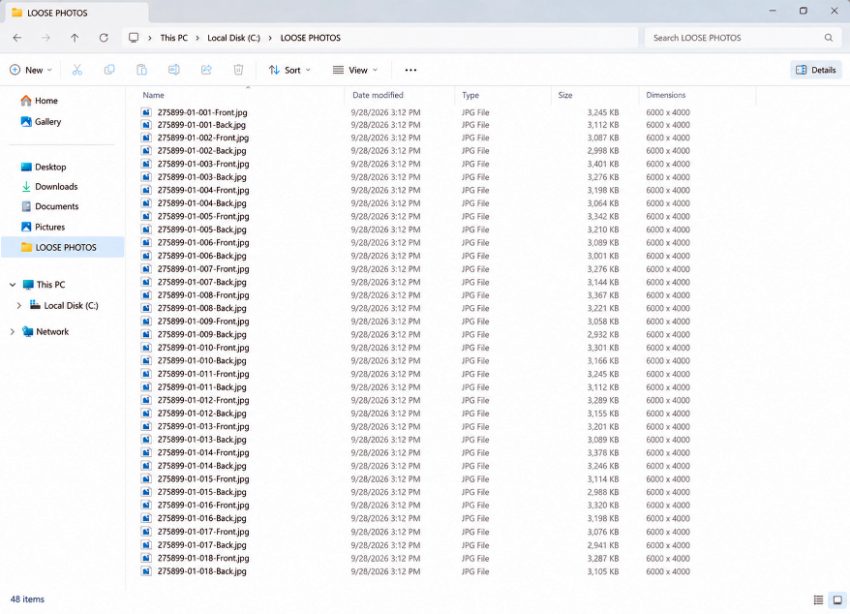
Task: Click chevron after This PC in address bar
Action: tap(197, 38)
